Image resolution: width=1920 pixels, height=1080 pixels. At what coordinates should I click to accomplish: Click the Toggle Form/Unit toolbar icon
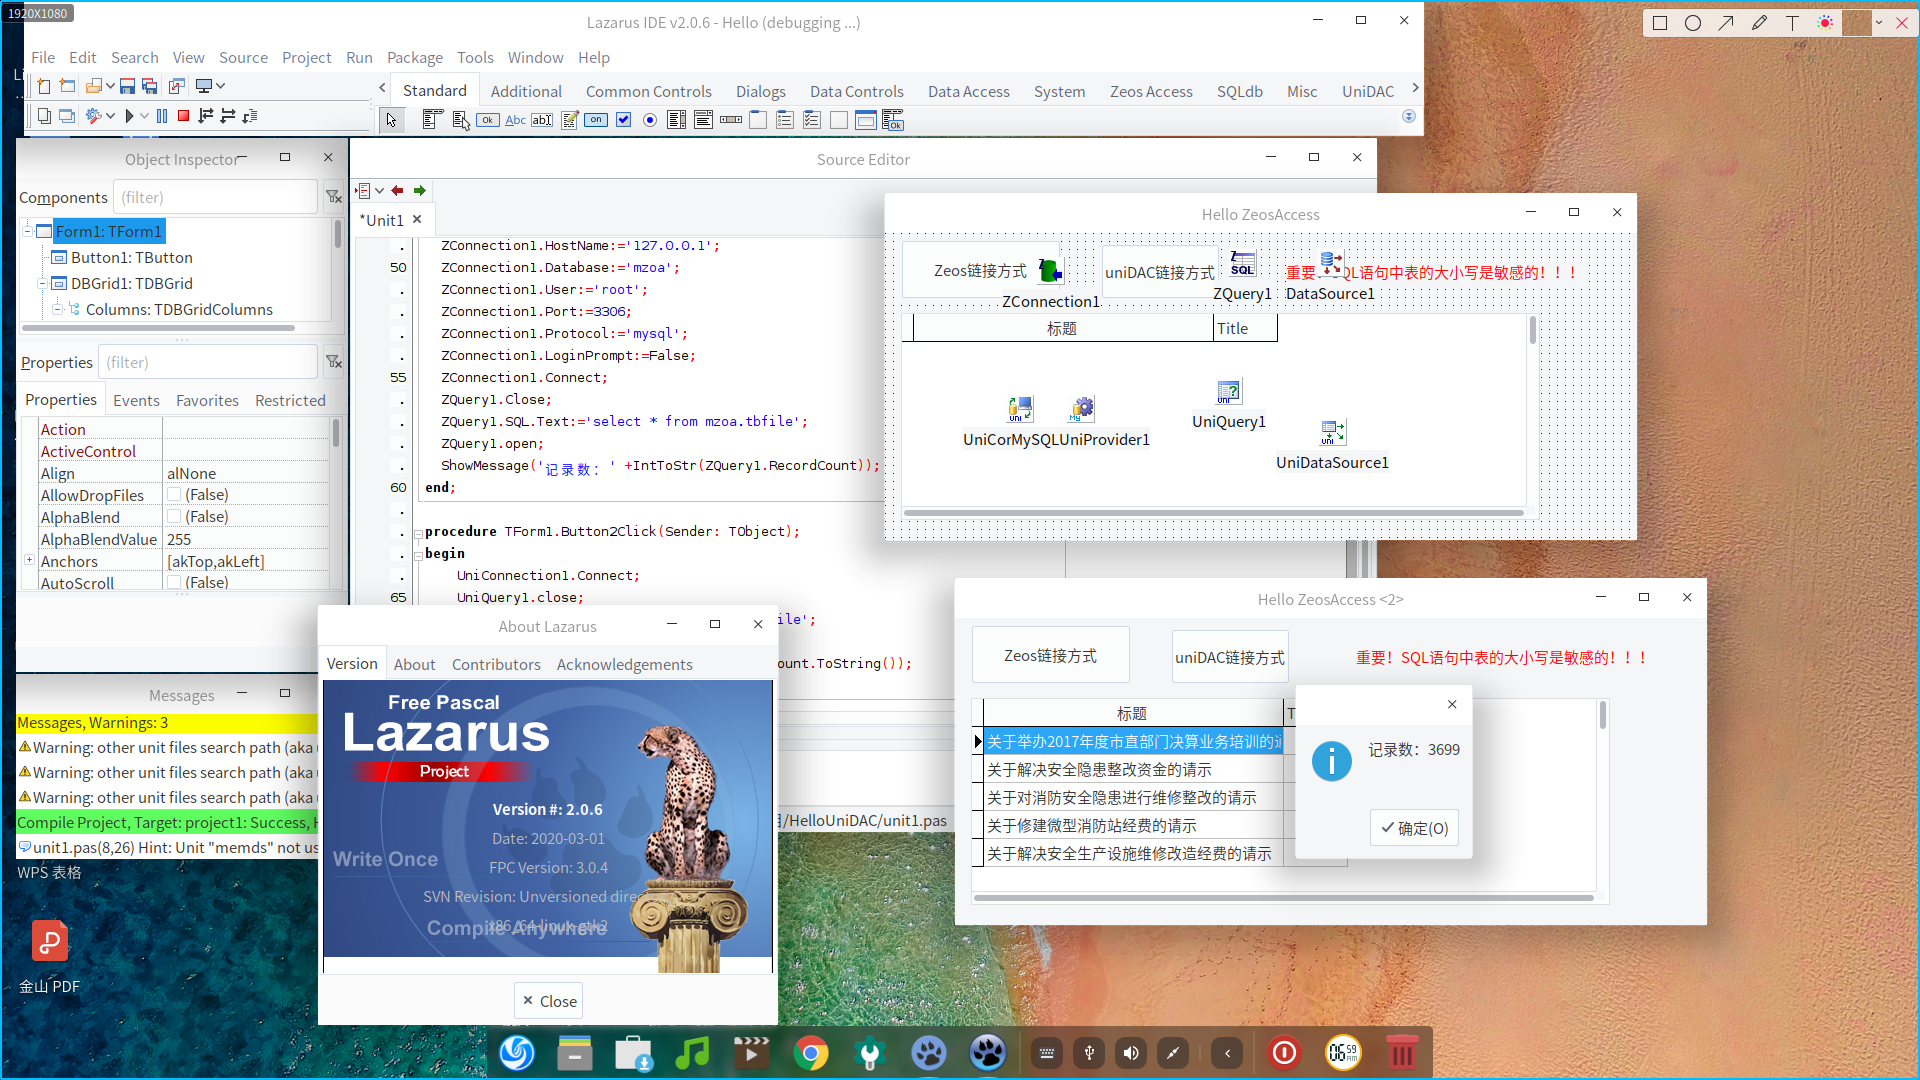[177, 86]
